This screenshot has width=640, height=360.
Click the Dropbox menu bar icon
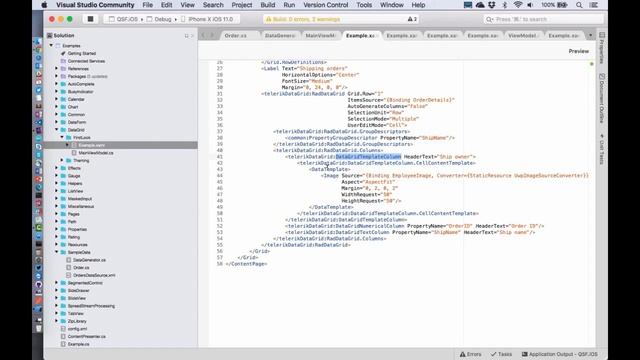(492, 5)
